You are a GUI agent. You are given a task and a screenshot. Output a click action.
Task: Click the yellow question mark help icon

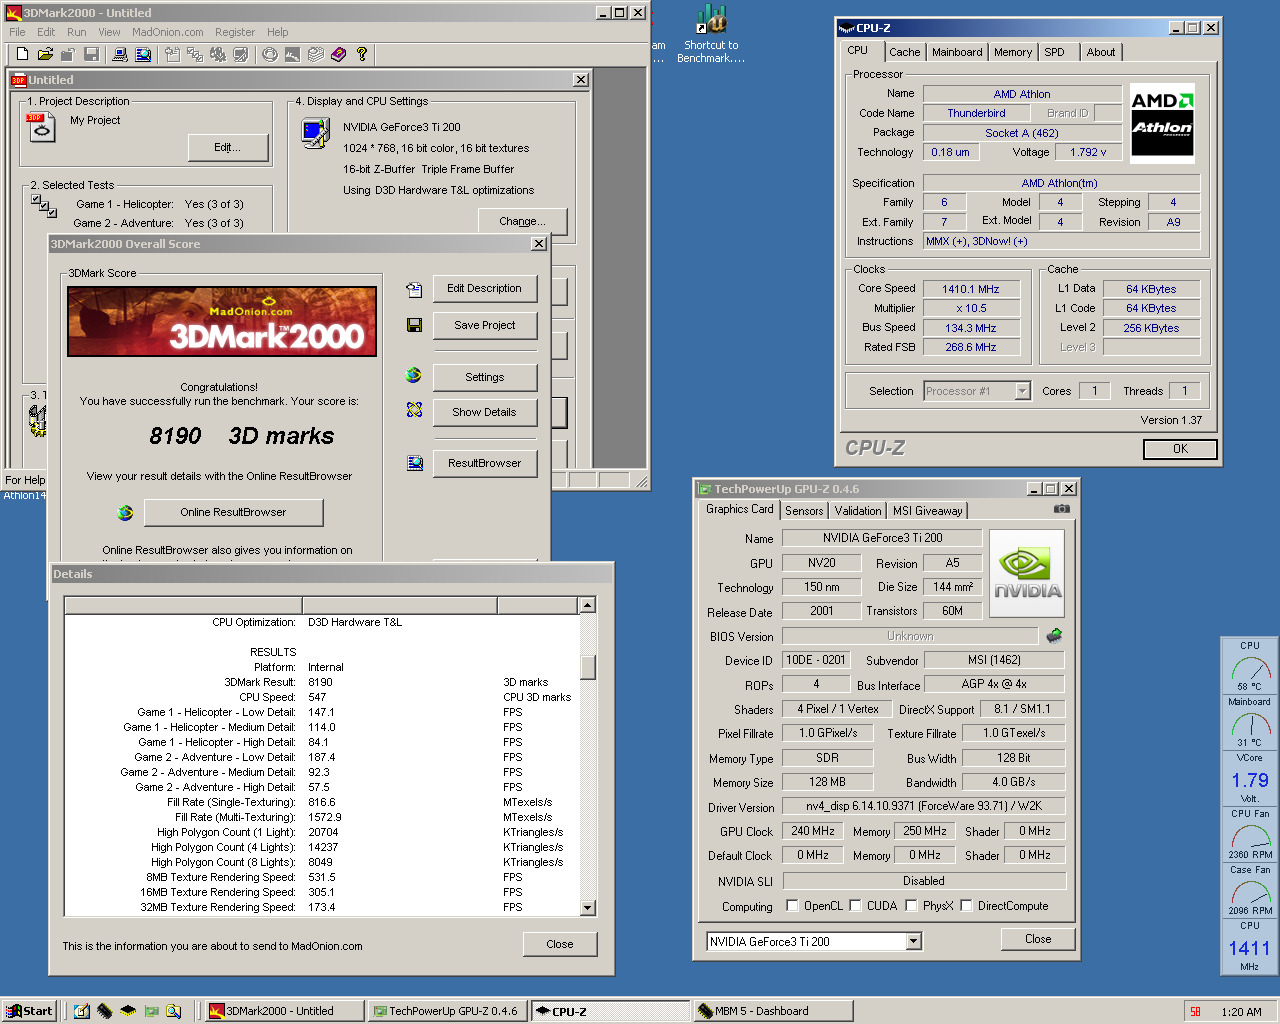pyautogui.click(x=362, y=54)
